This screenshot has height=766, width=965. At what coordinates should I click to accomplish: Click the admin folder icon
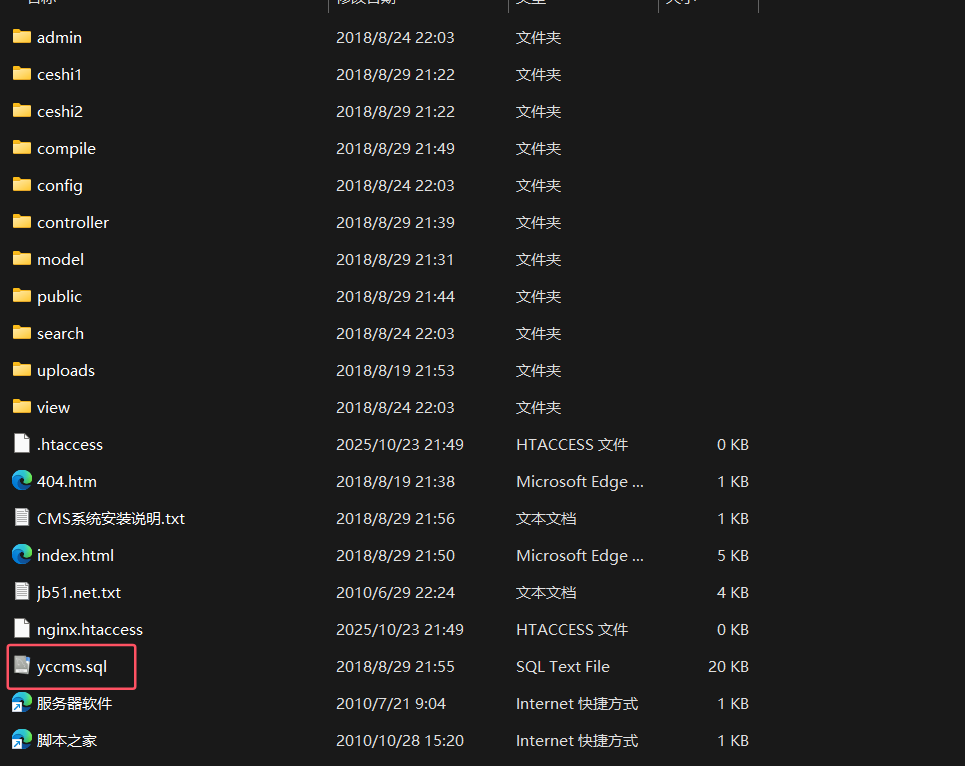click(22, 37)
